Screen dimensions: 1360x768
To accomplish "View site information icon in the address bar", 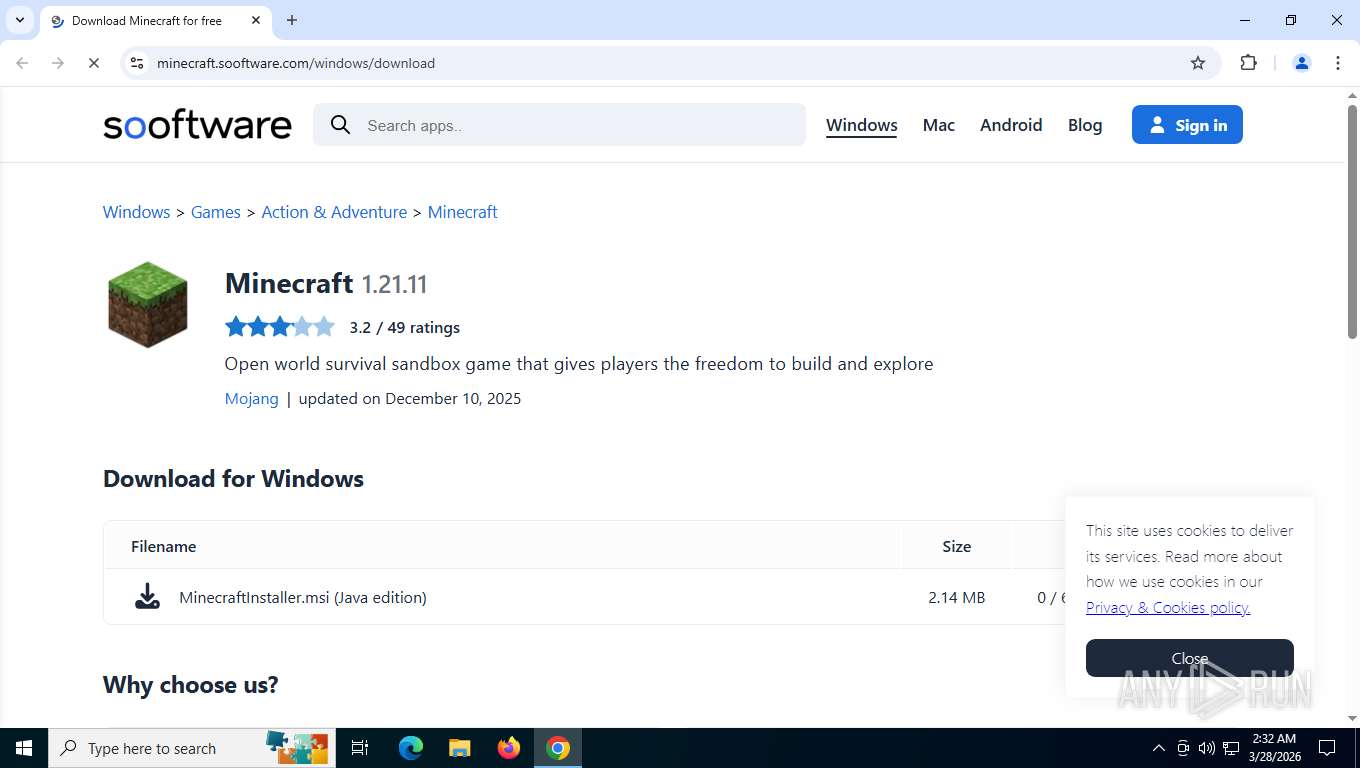I will 138,63.
